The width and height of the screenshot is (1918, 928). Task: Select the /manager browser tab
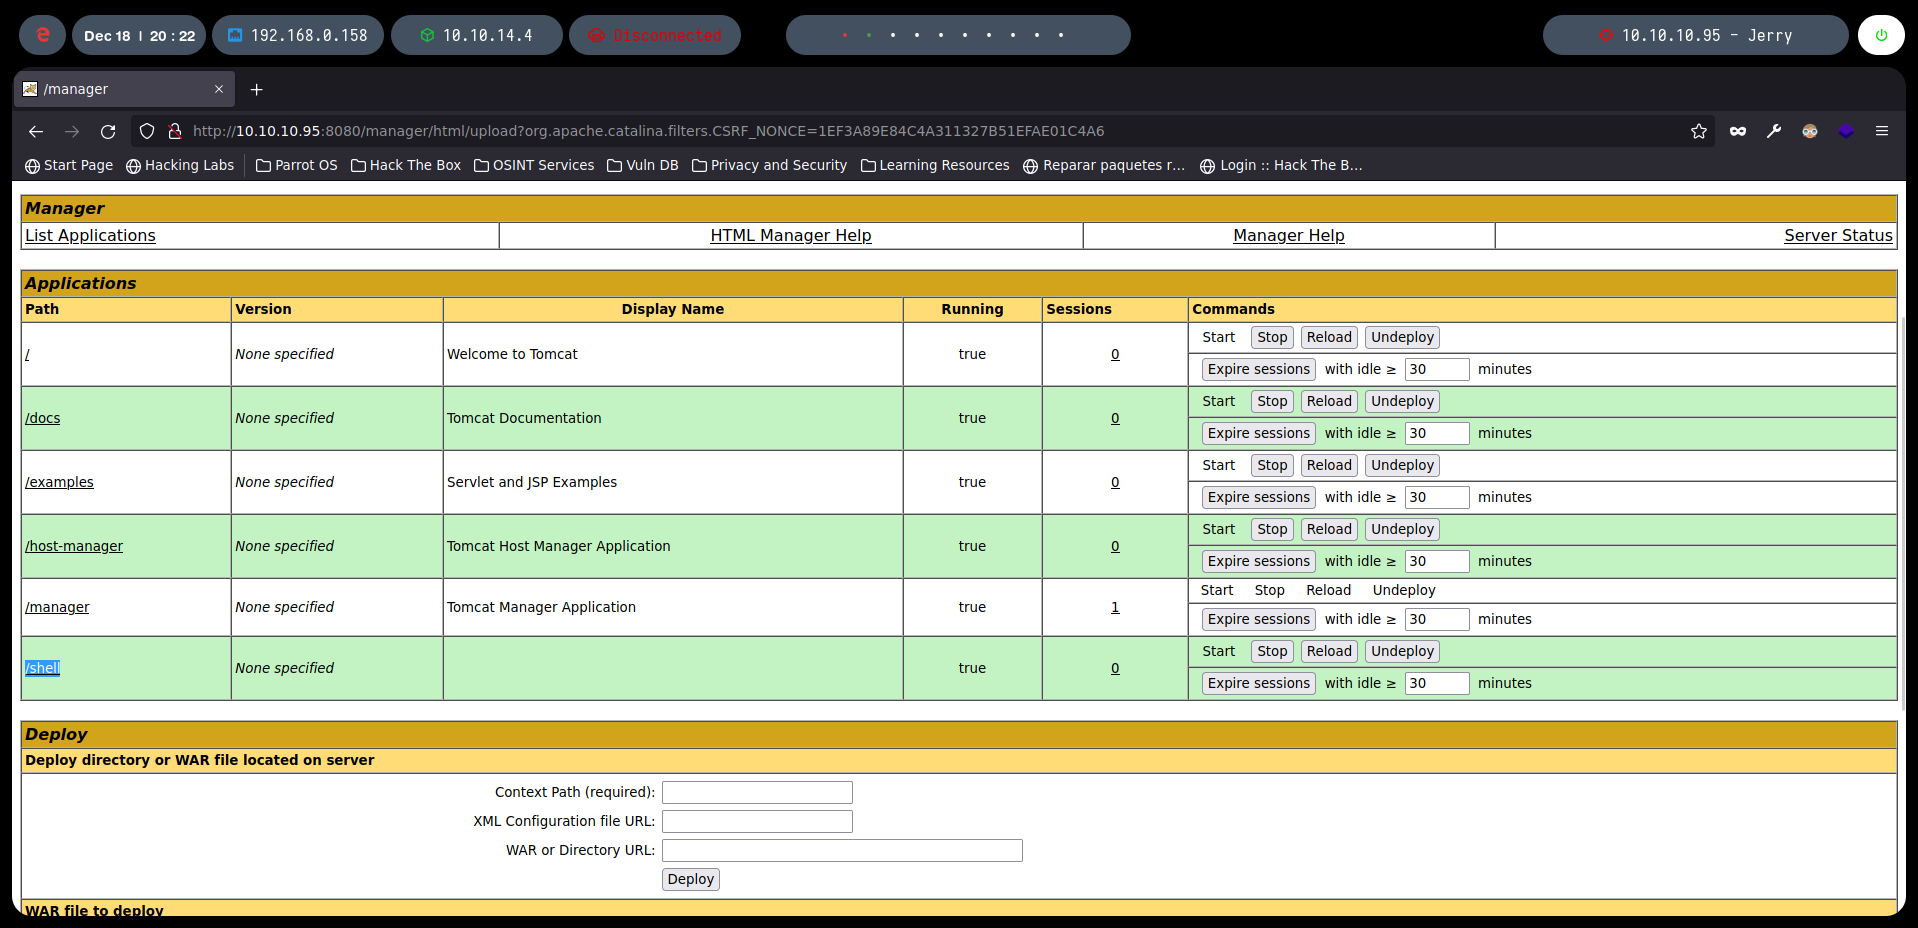(124, 89)
